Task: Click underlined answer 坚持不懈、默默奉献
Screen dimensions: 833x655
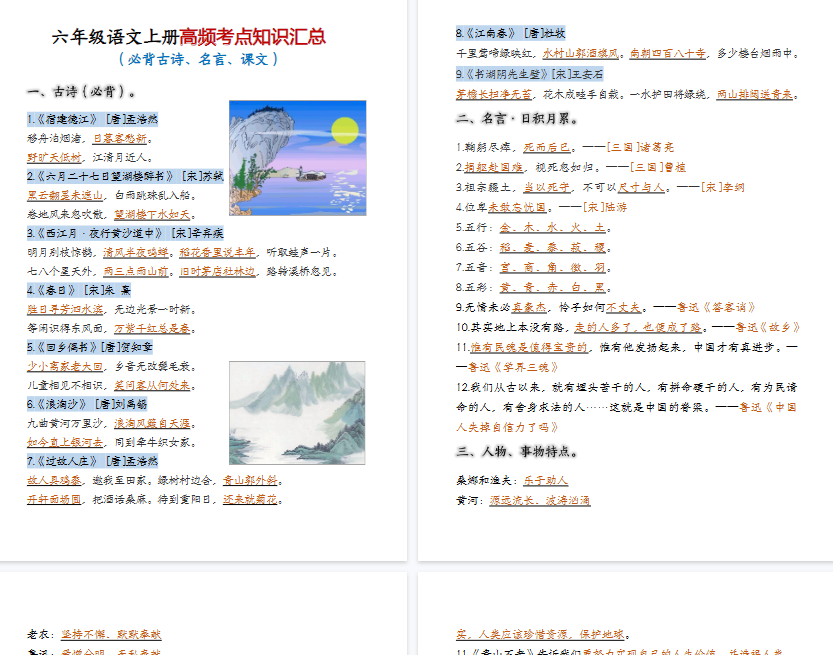Action: pyautogui.click(x=111, y=634)
